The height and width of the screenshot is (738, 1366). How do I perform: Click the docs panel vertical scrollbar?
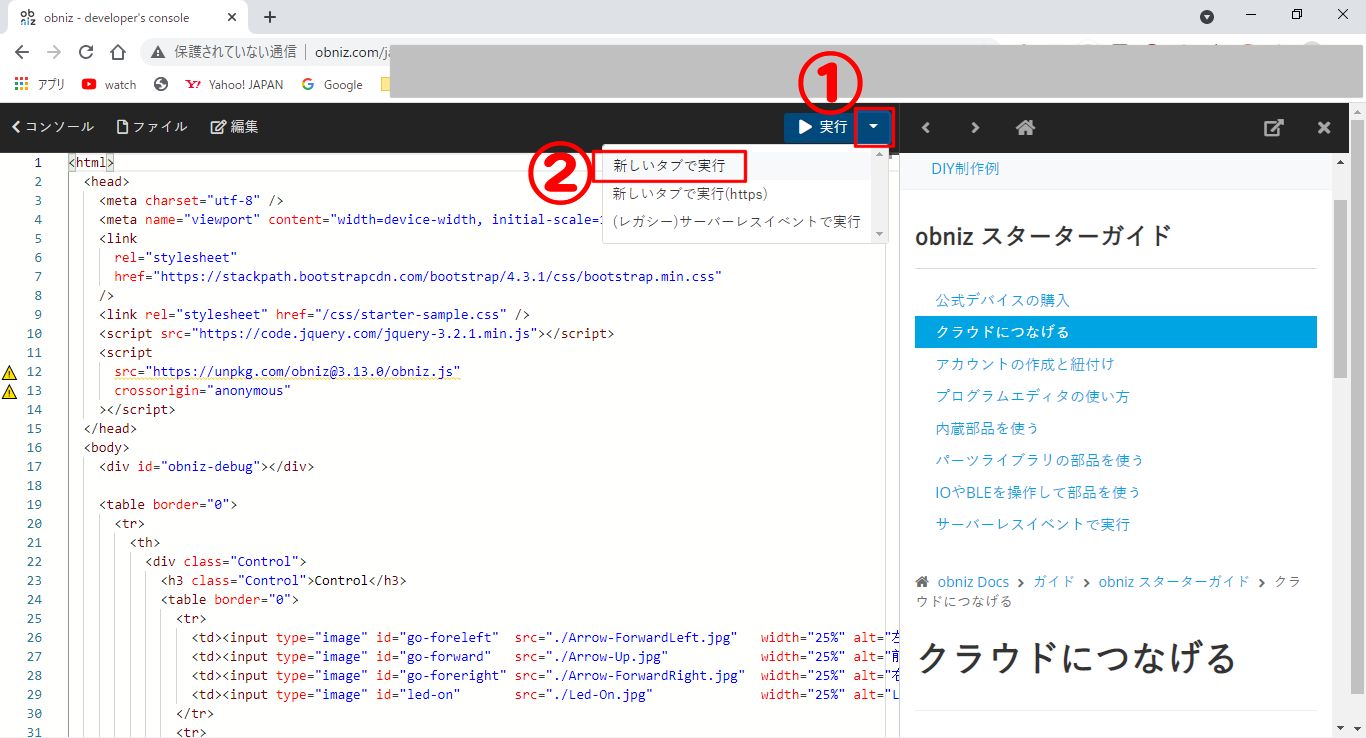[1341, 290]
